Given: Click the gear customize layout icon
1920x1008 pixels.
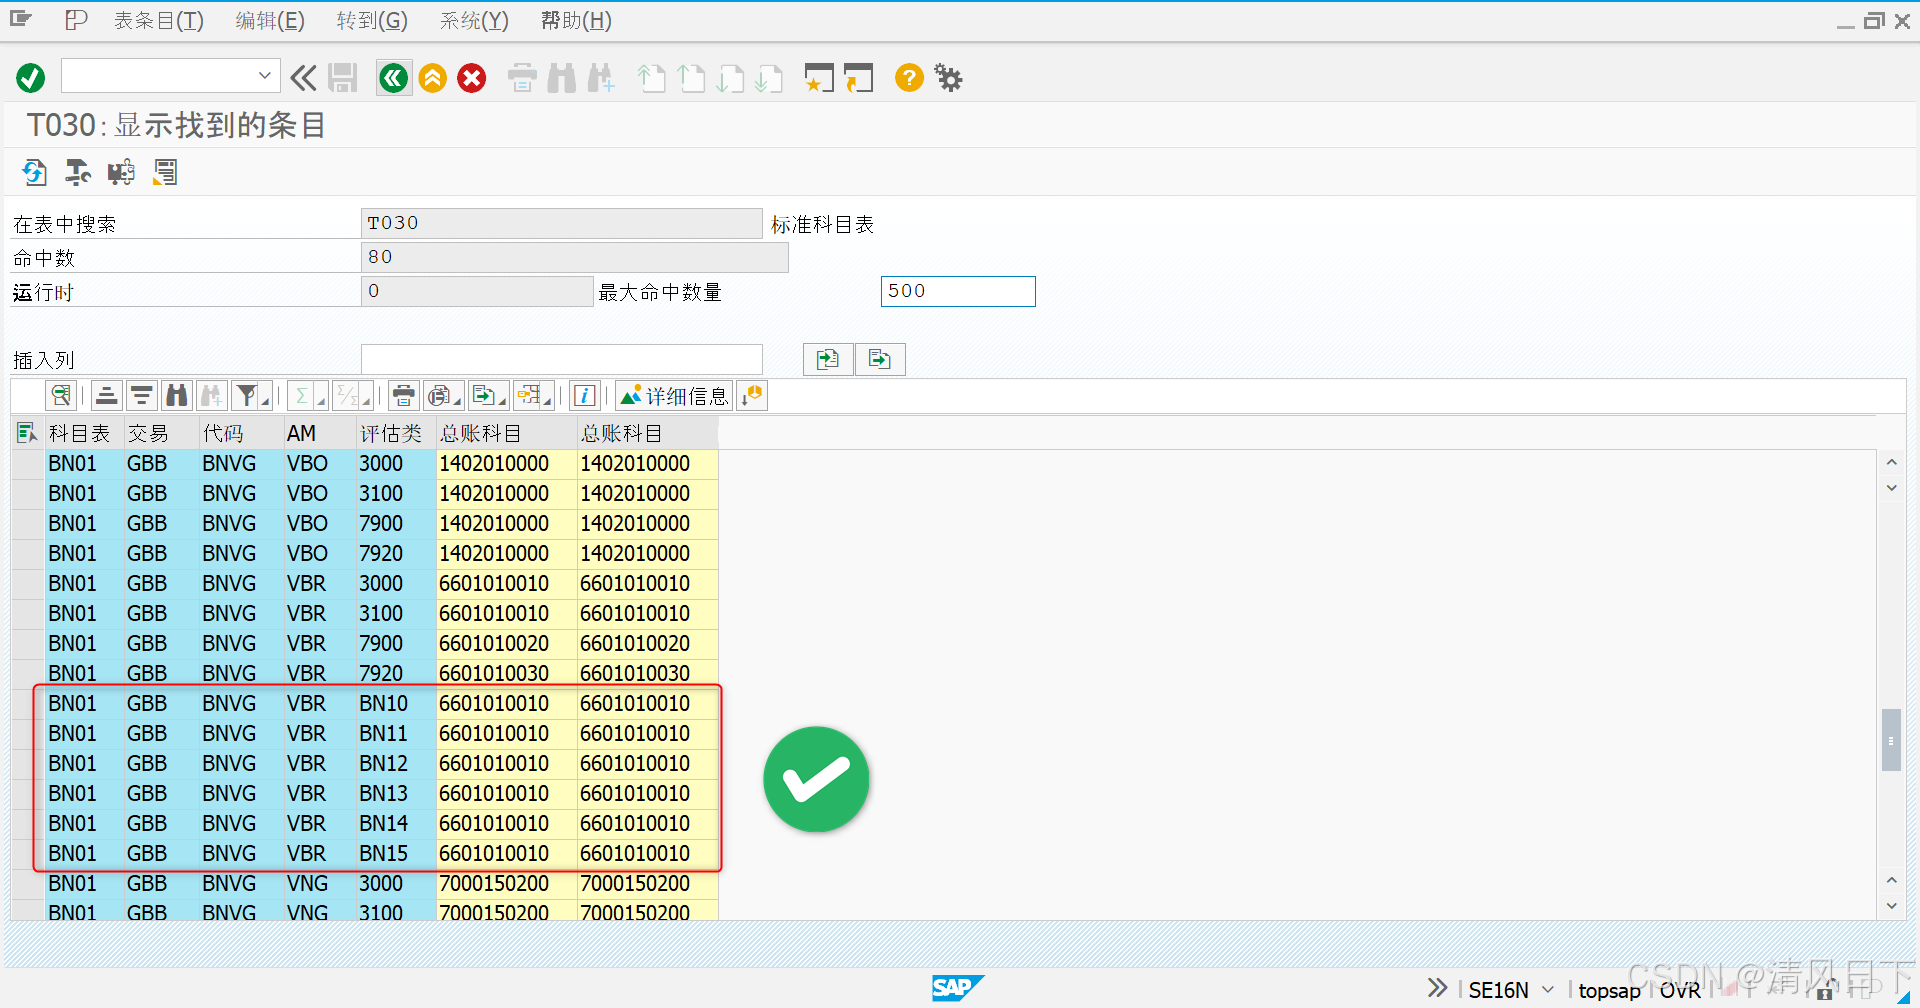Looking at the screenshot, I should (947, 77).
